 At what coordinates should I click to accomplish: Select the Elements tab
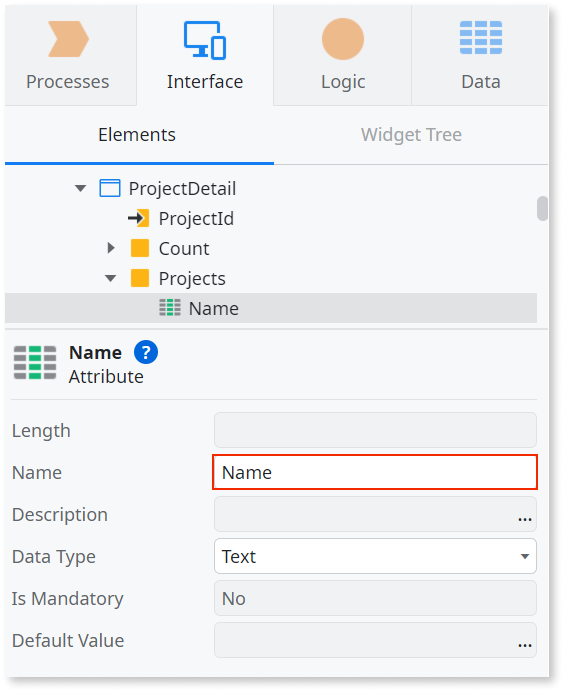tap(137, 135)
